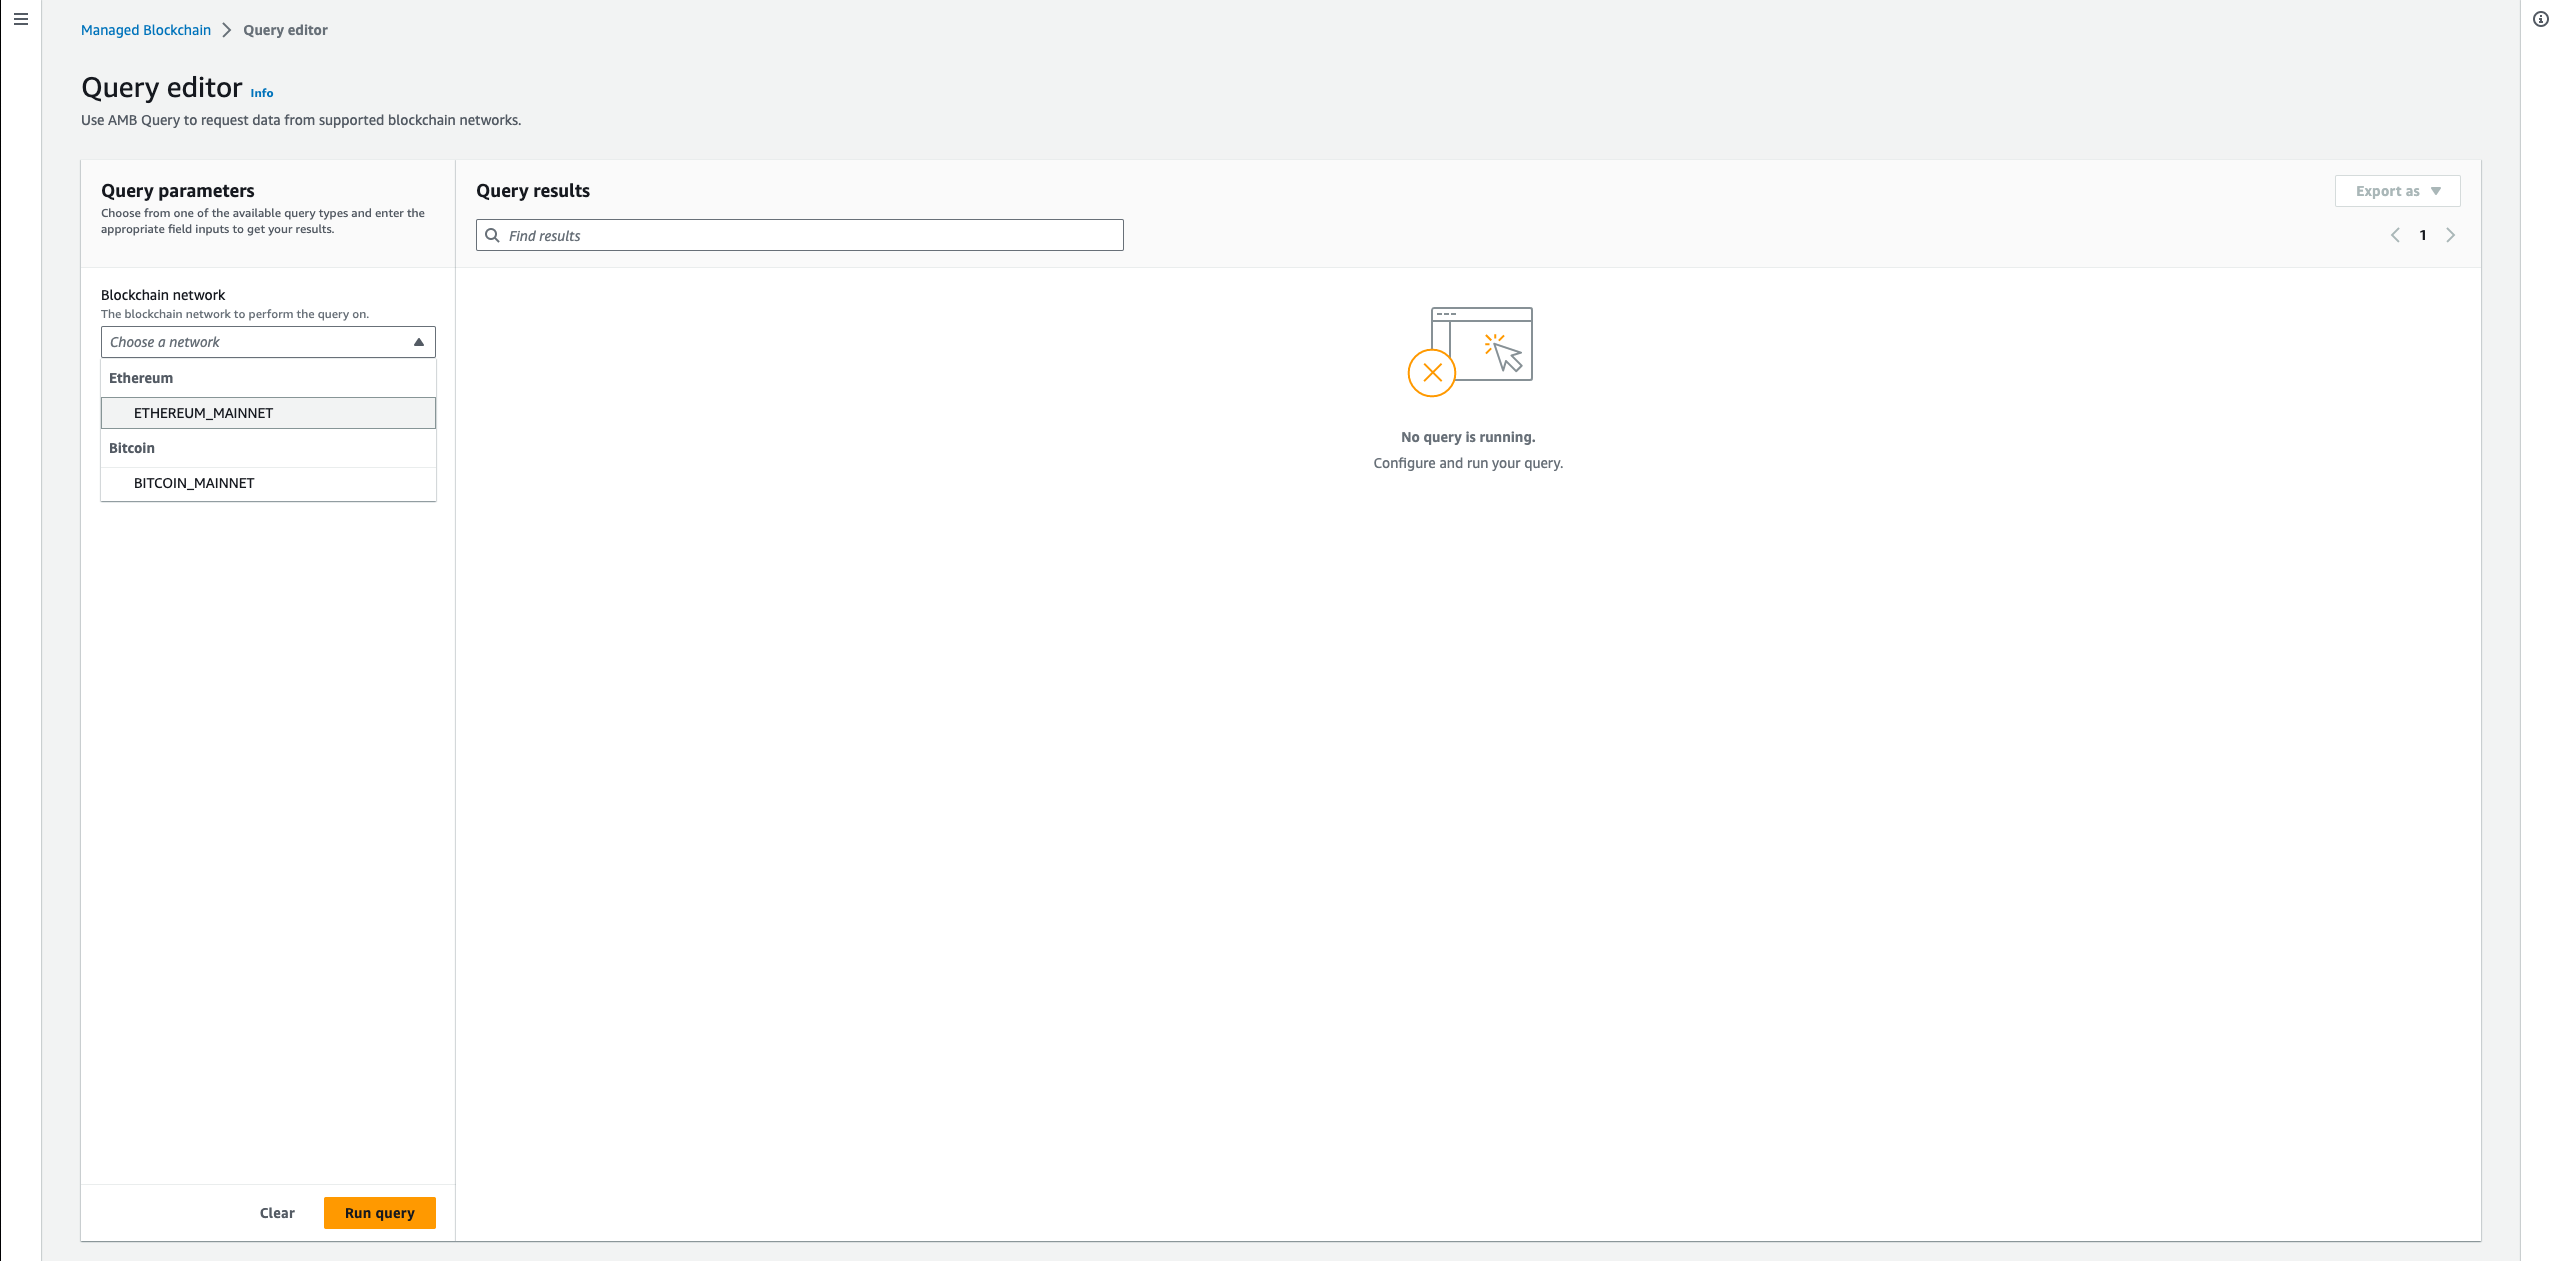2560x1261 pixels.
Task: Click the Ethereum group header
Action: (x=141, y=378)
